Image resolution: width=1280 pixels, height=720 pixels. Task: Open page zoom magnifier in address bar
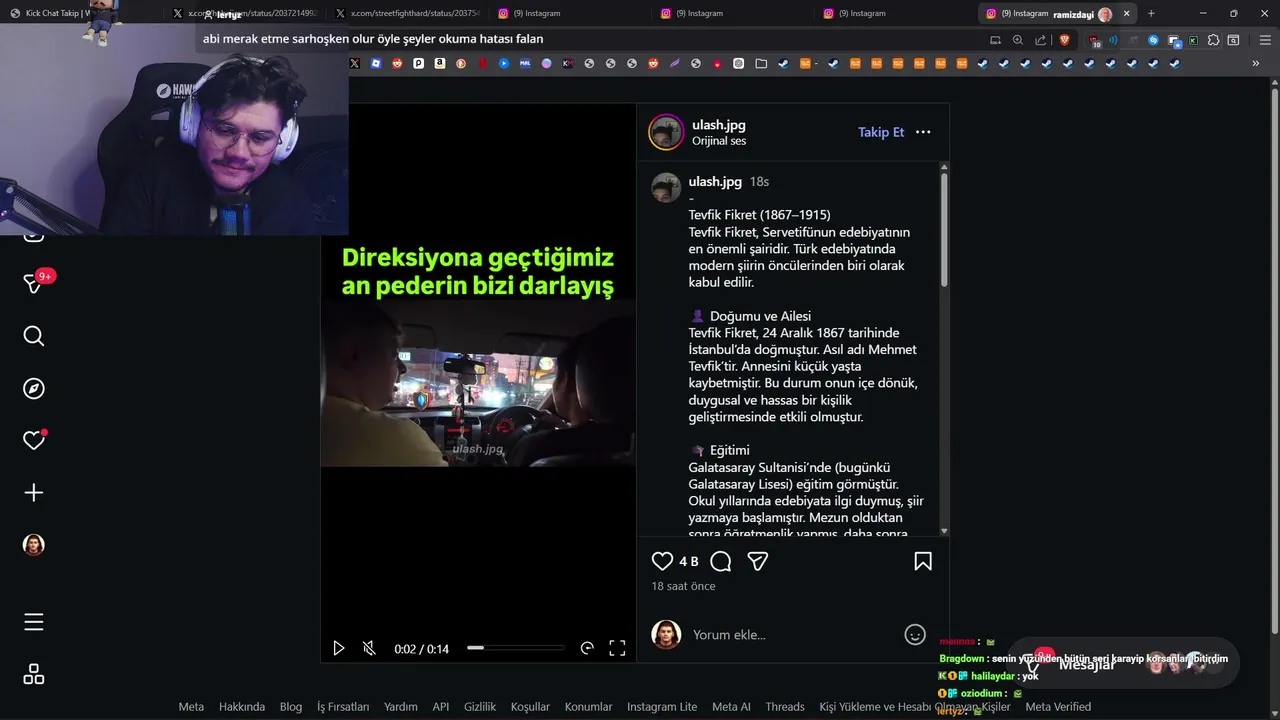click(x=1018, y=40)
